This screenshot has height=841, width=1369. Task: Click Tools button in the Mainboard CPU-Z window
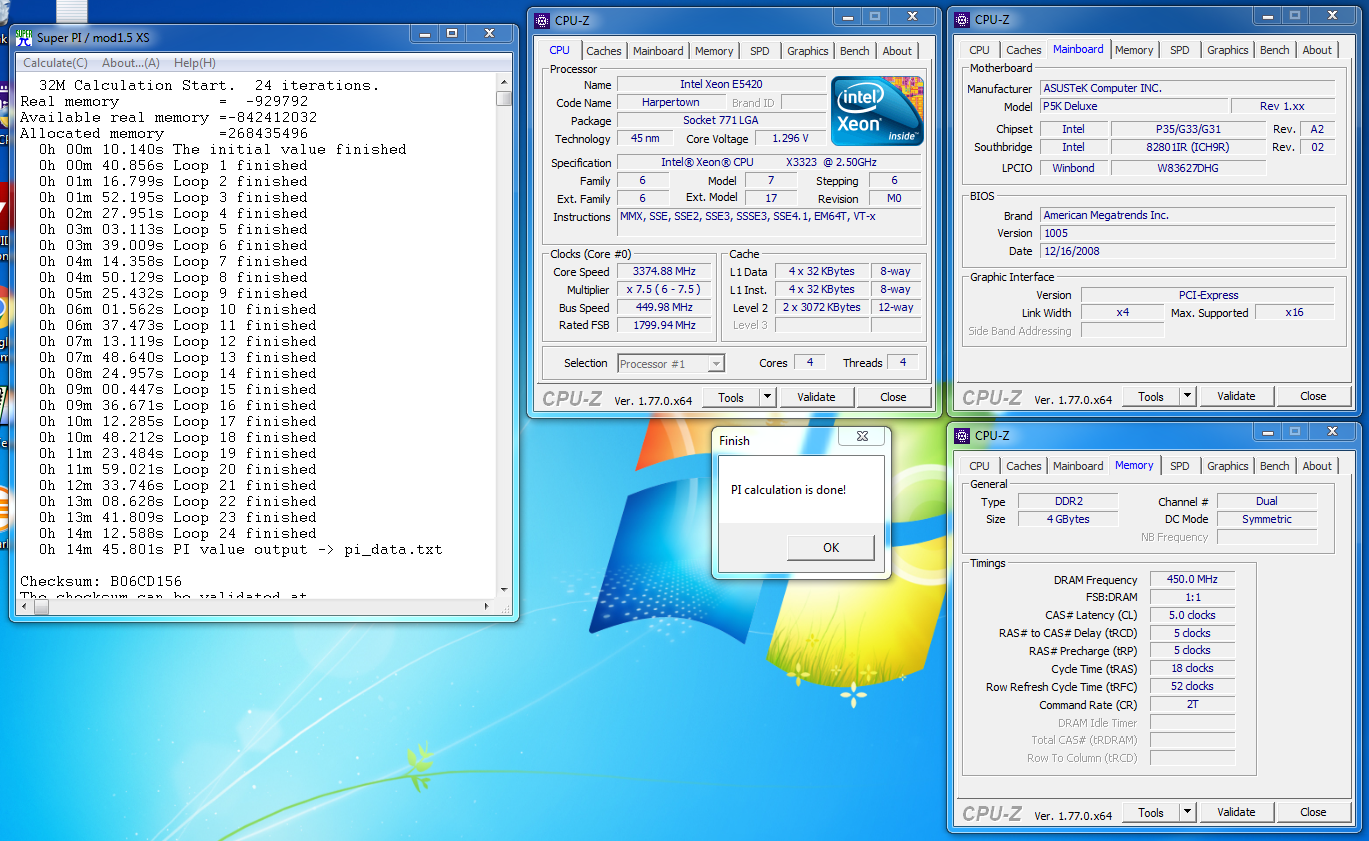point(1151,396)
